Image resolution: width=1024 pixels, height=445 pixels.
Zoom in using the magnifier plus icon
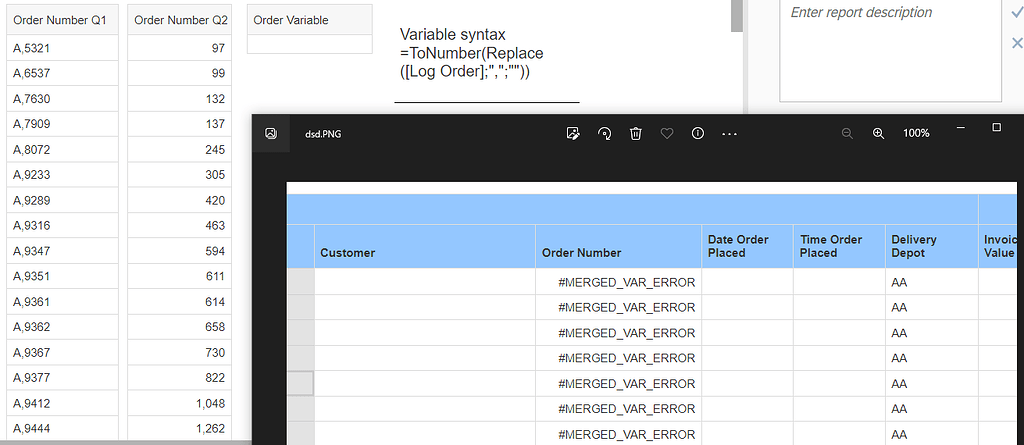pyautogui.click(x=879, y=133)
